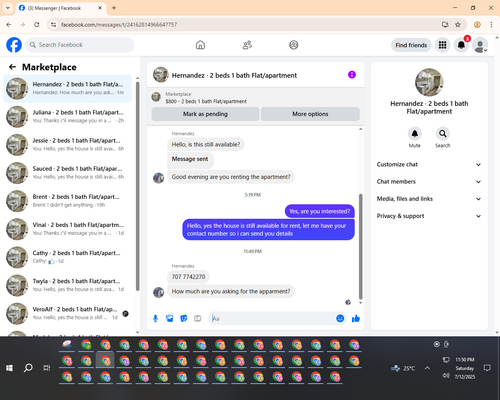The width and height of the screenshot is (500, 400).
Task: Click the Find friends button
Action: [x=411, y=45]
